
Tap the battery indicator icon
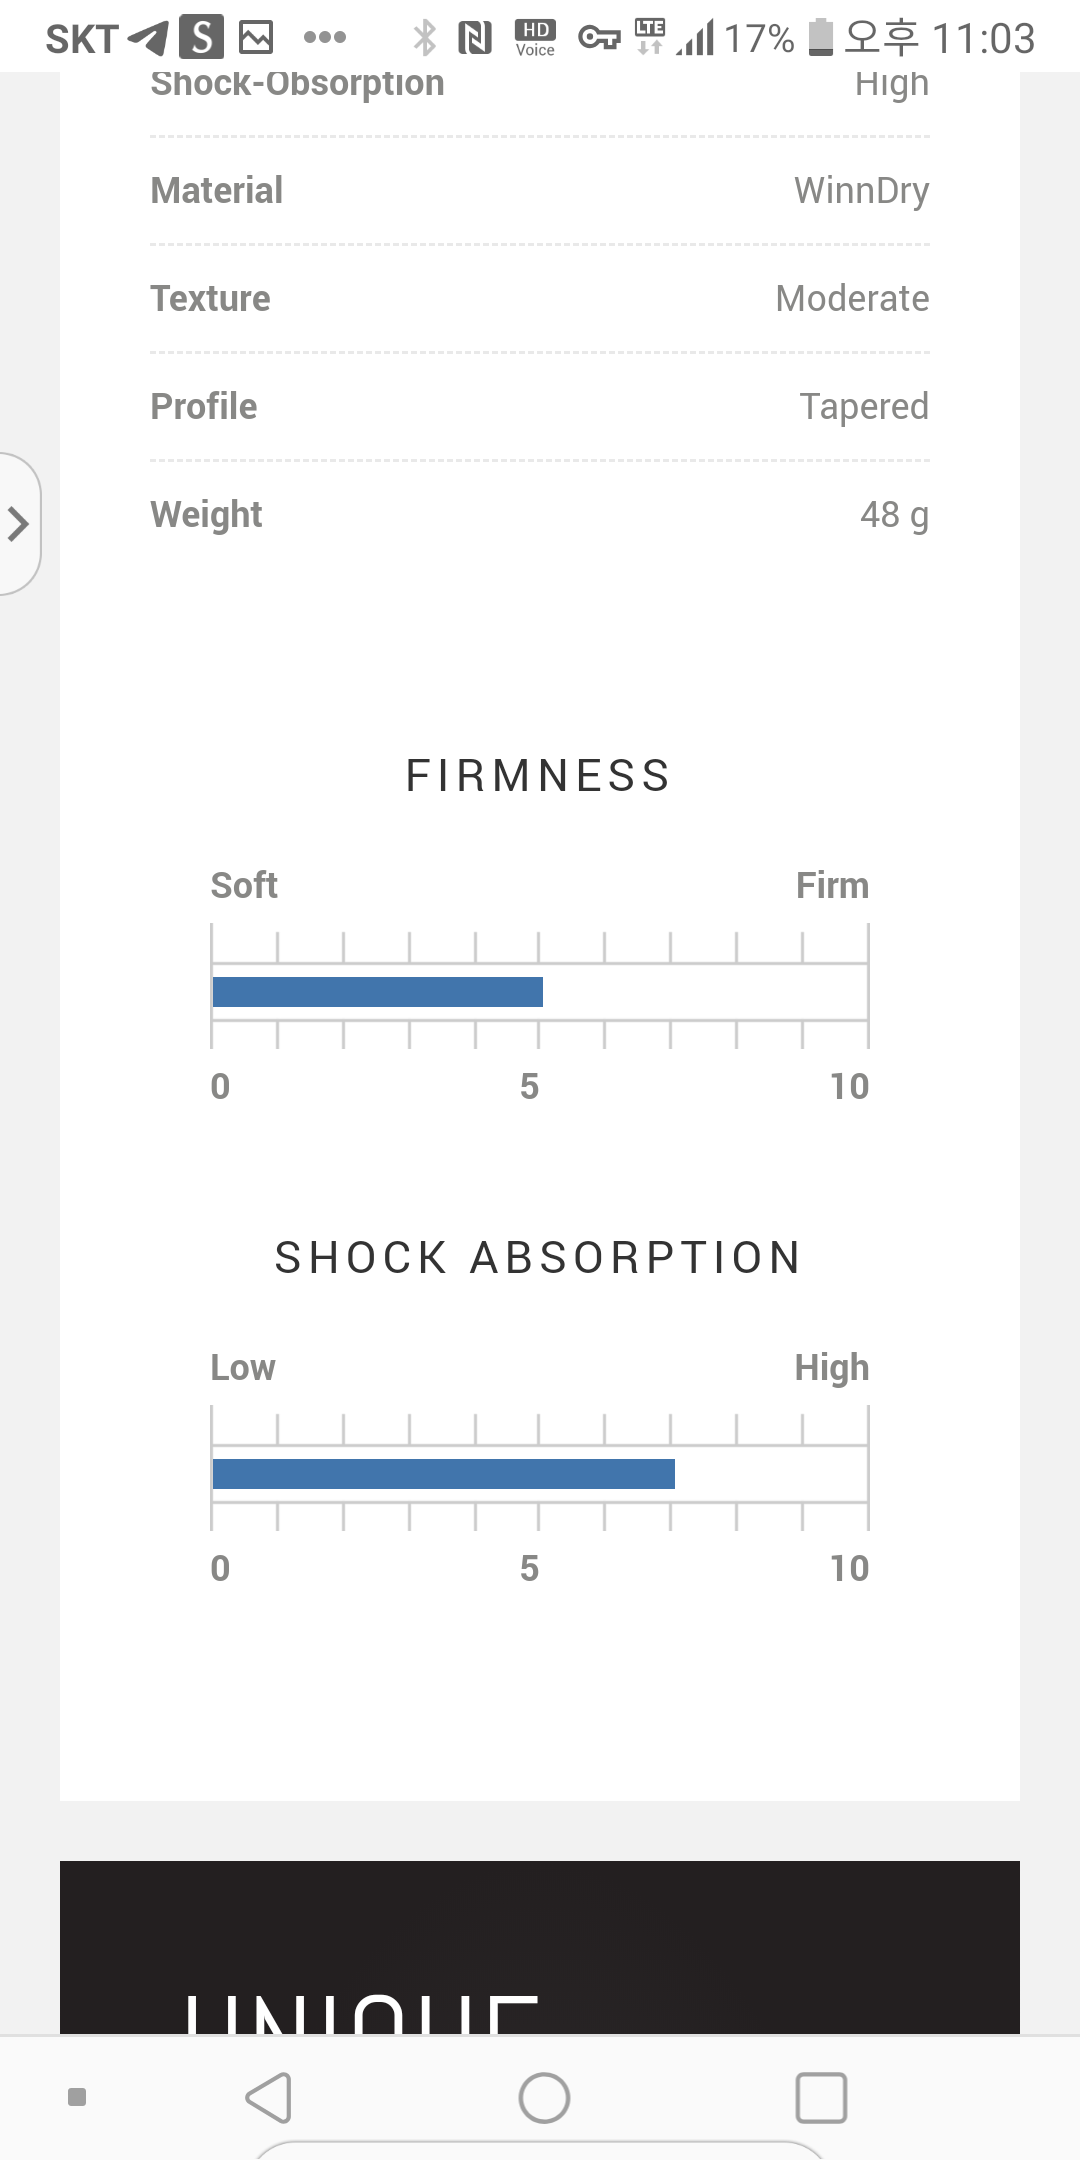(x=820, y=38)
